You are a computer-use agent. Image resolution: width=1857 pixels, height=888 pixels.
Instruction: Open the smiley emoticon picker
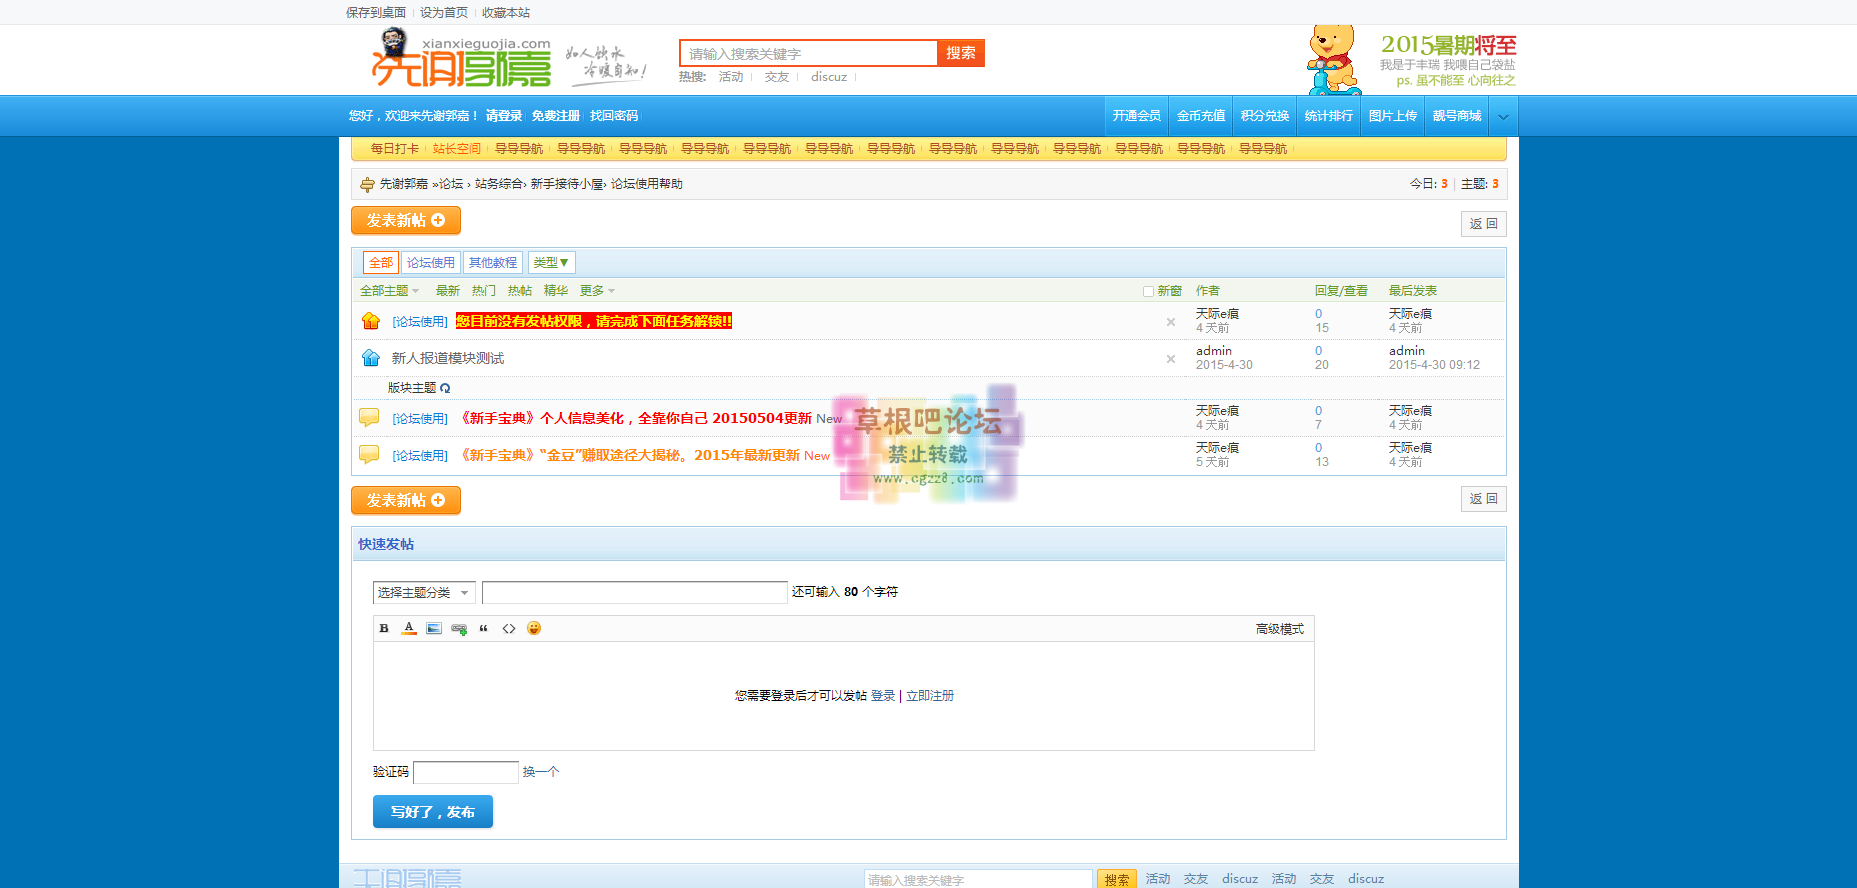[534, 629]
